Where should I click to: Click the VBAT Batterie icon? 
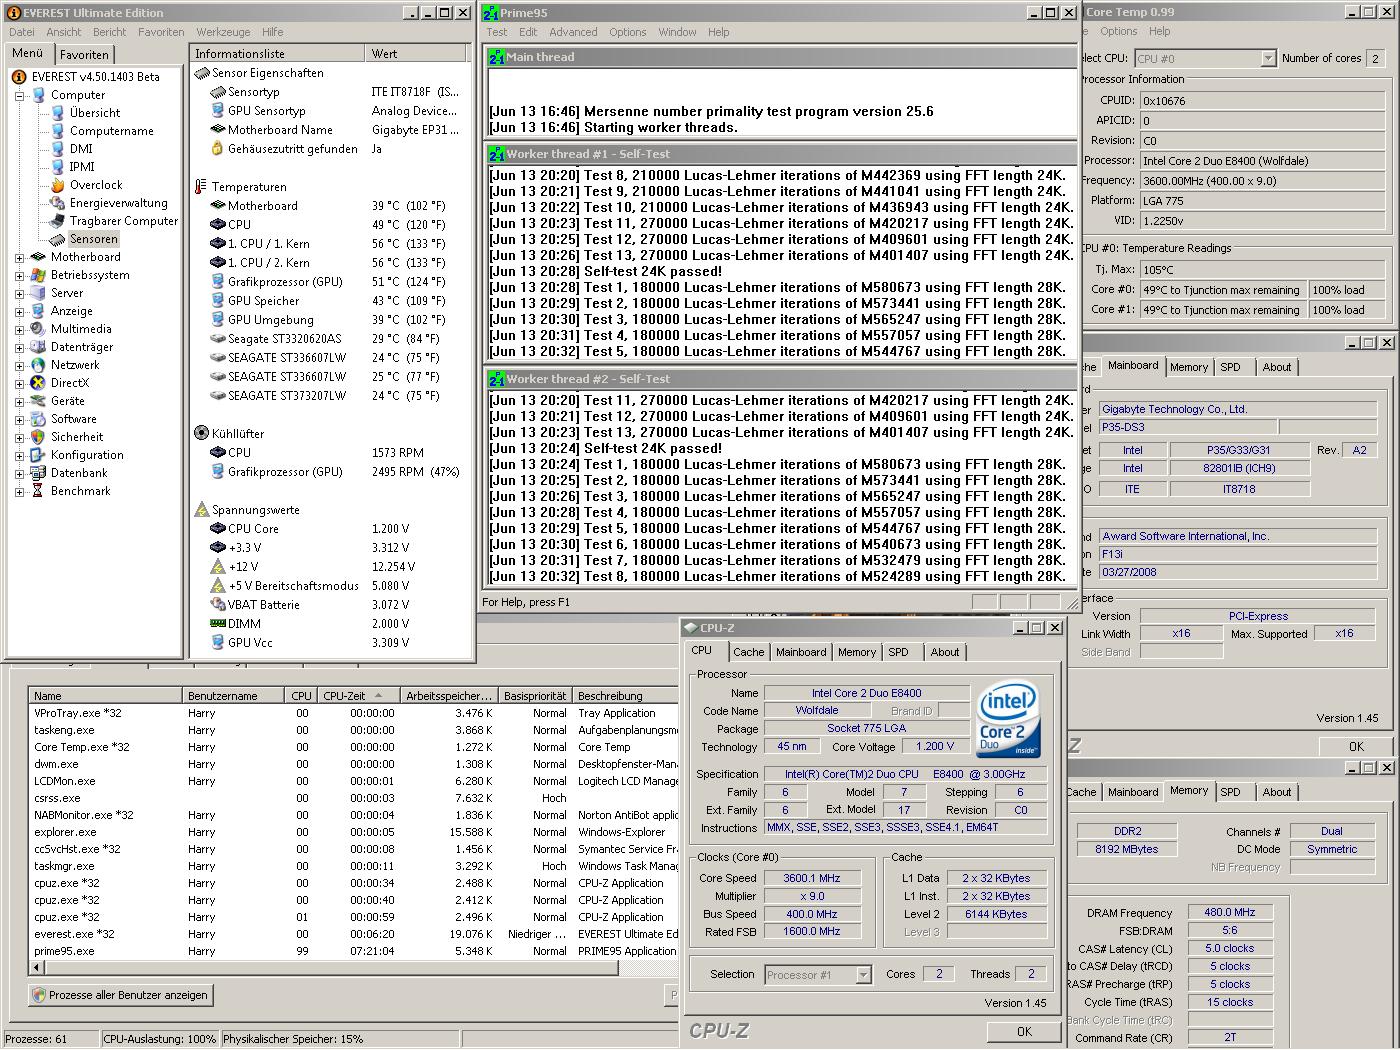pyautogui.click(x=218, y=605)
